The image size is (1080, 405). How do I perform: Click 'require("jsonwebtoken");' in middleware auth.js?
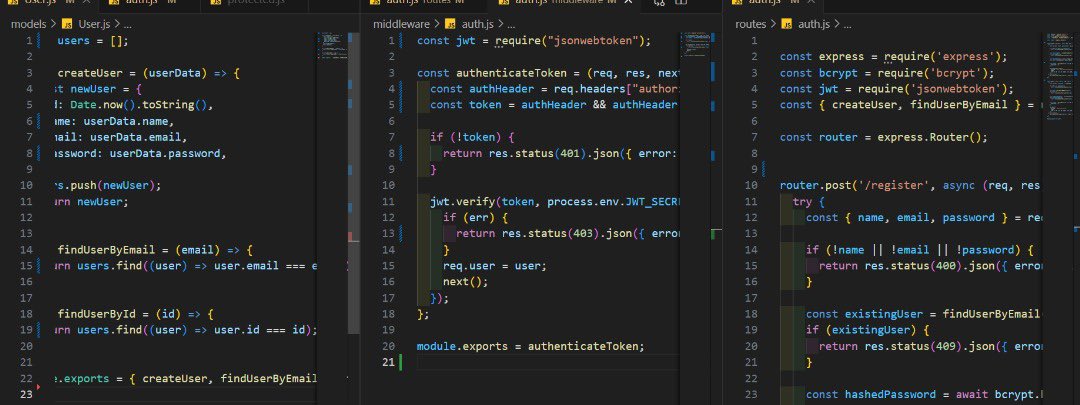pyautogui.click(x=573, y=41)
